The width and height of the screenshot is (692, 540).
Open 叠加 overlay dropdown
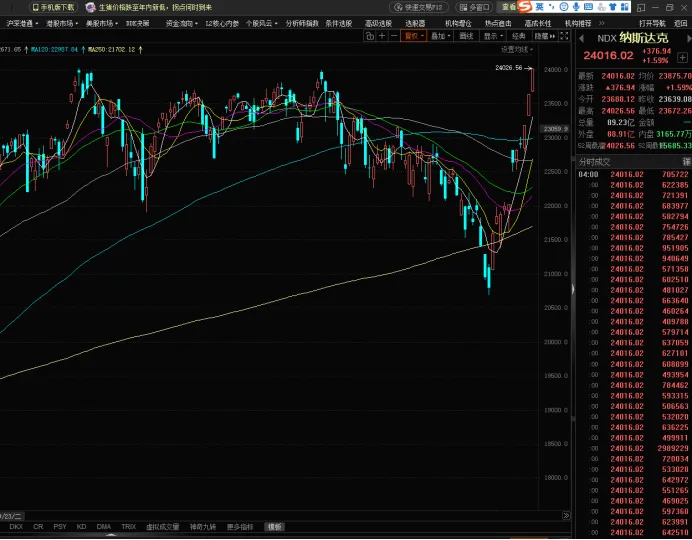click(440, 36)
